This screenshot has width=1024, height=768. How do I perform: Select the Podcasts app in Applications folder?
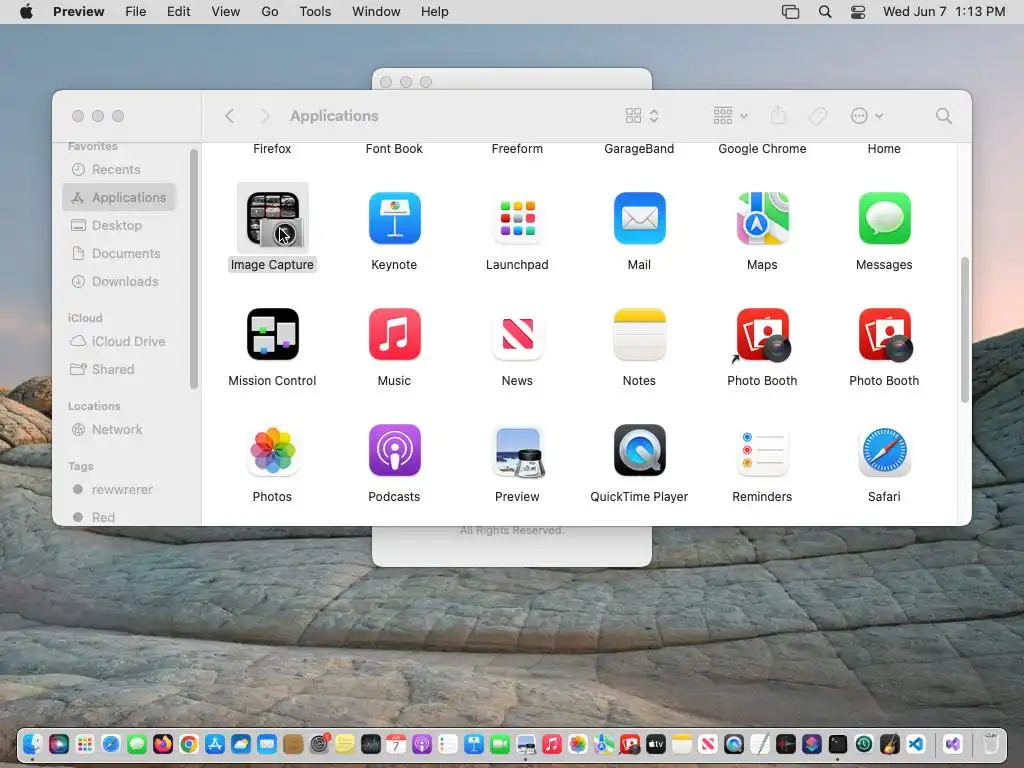[x=394, y=451]
